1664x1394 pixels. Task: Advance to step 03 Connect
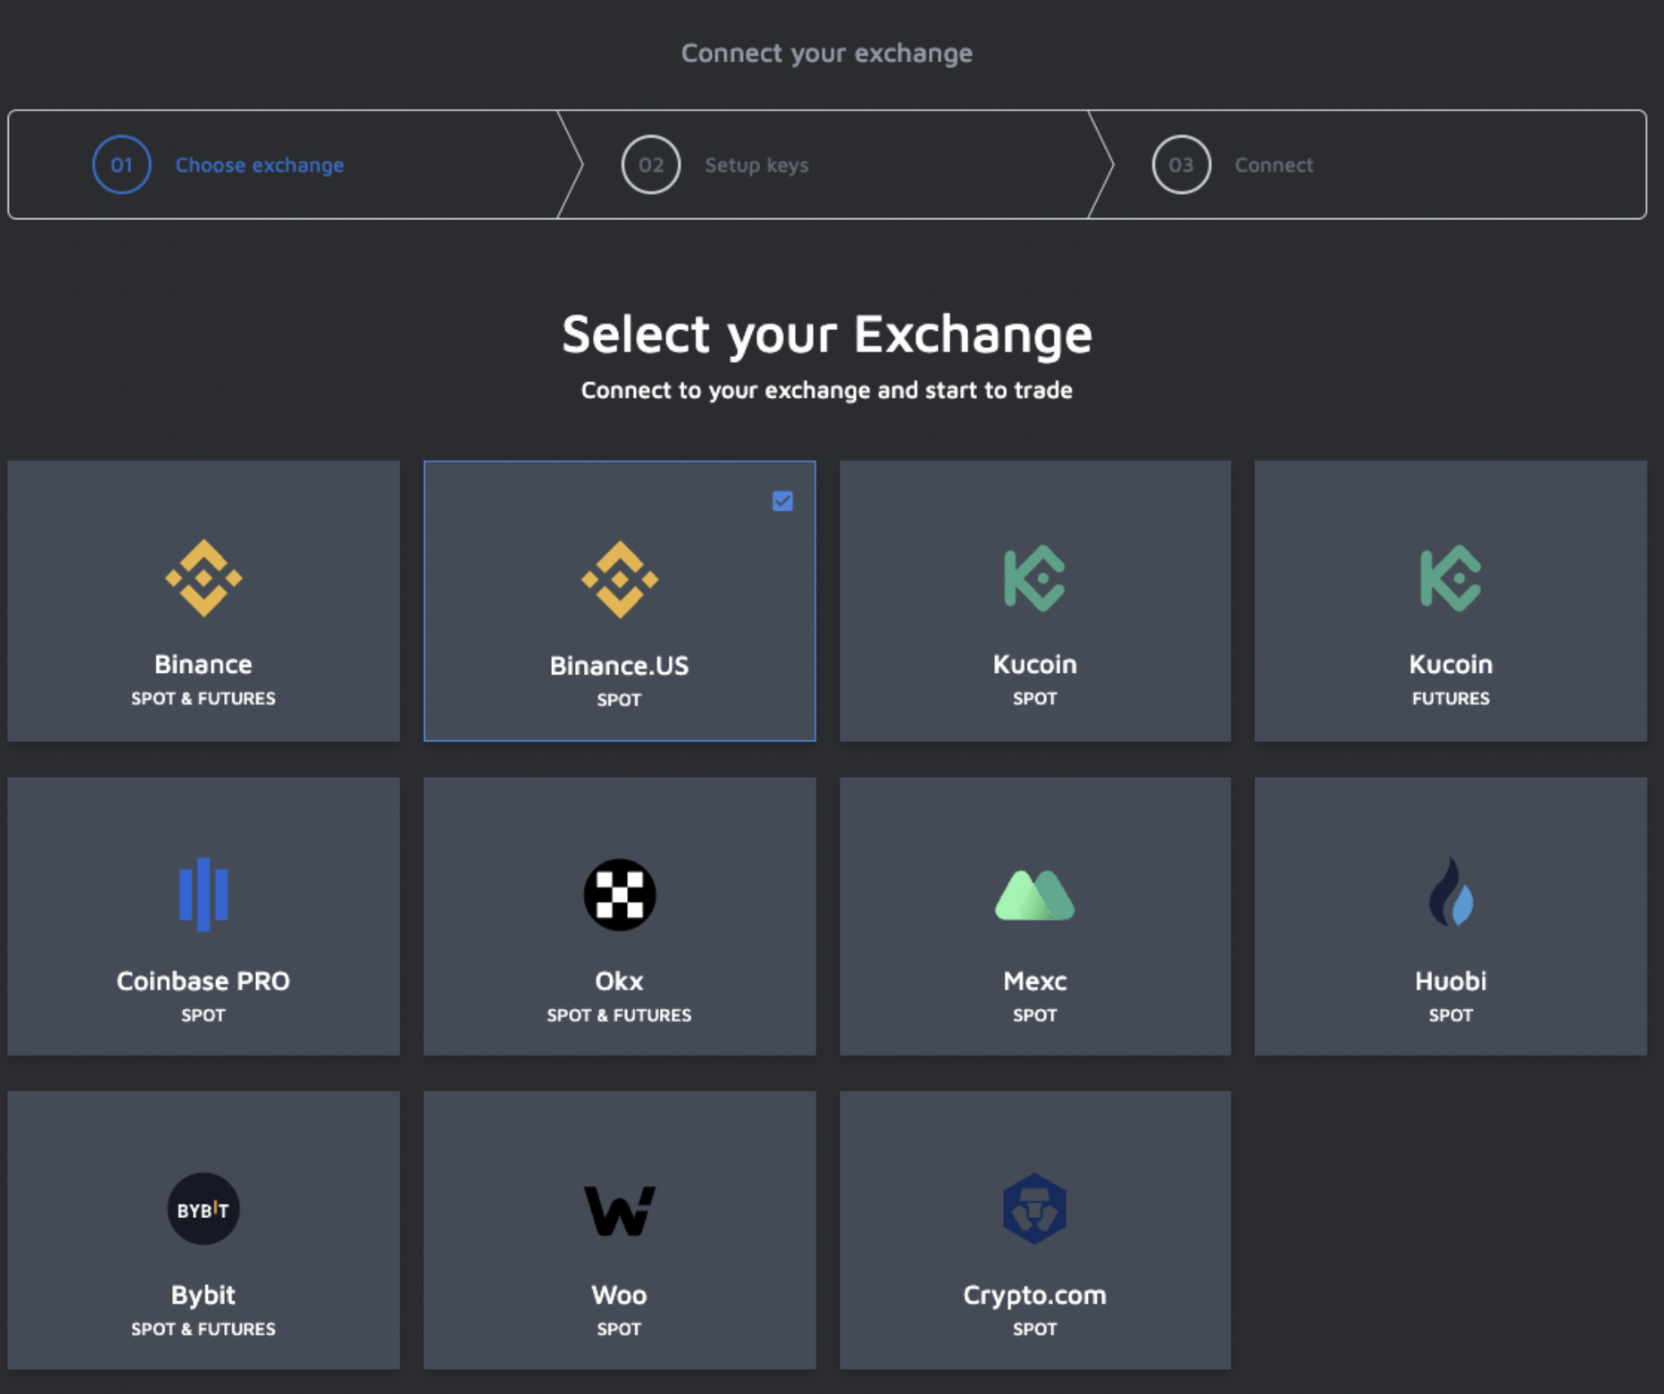(1274, 165)
